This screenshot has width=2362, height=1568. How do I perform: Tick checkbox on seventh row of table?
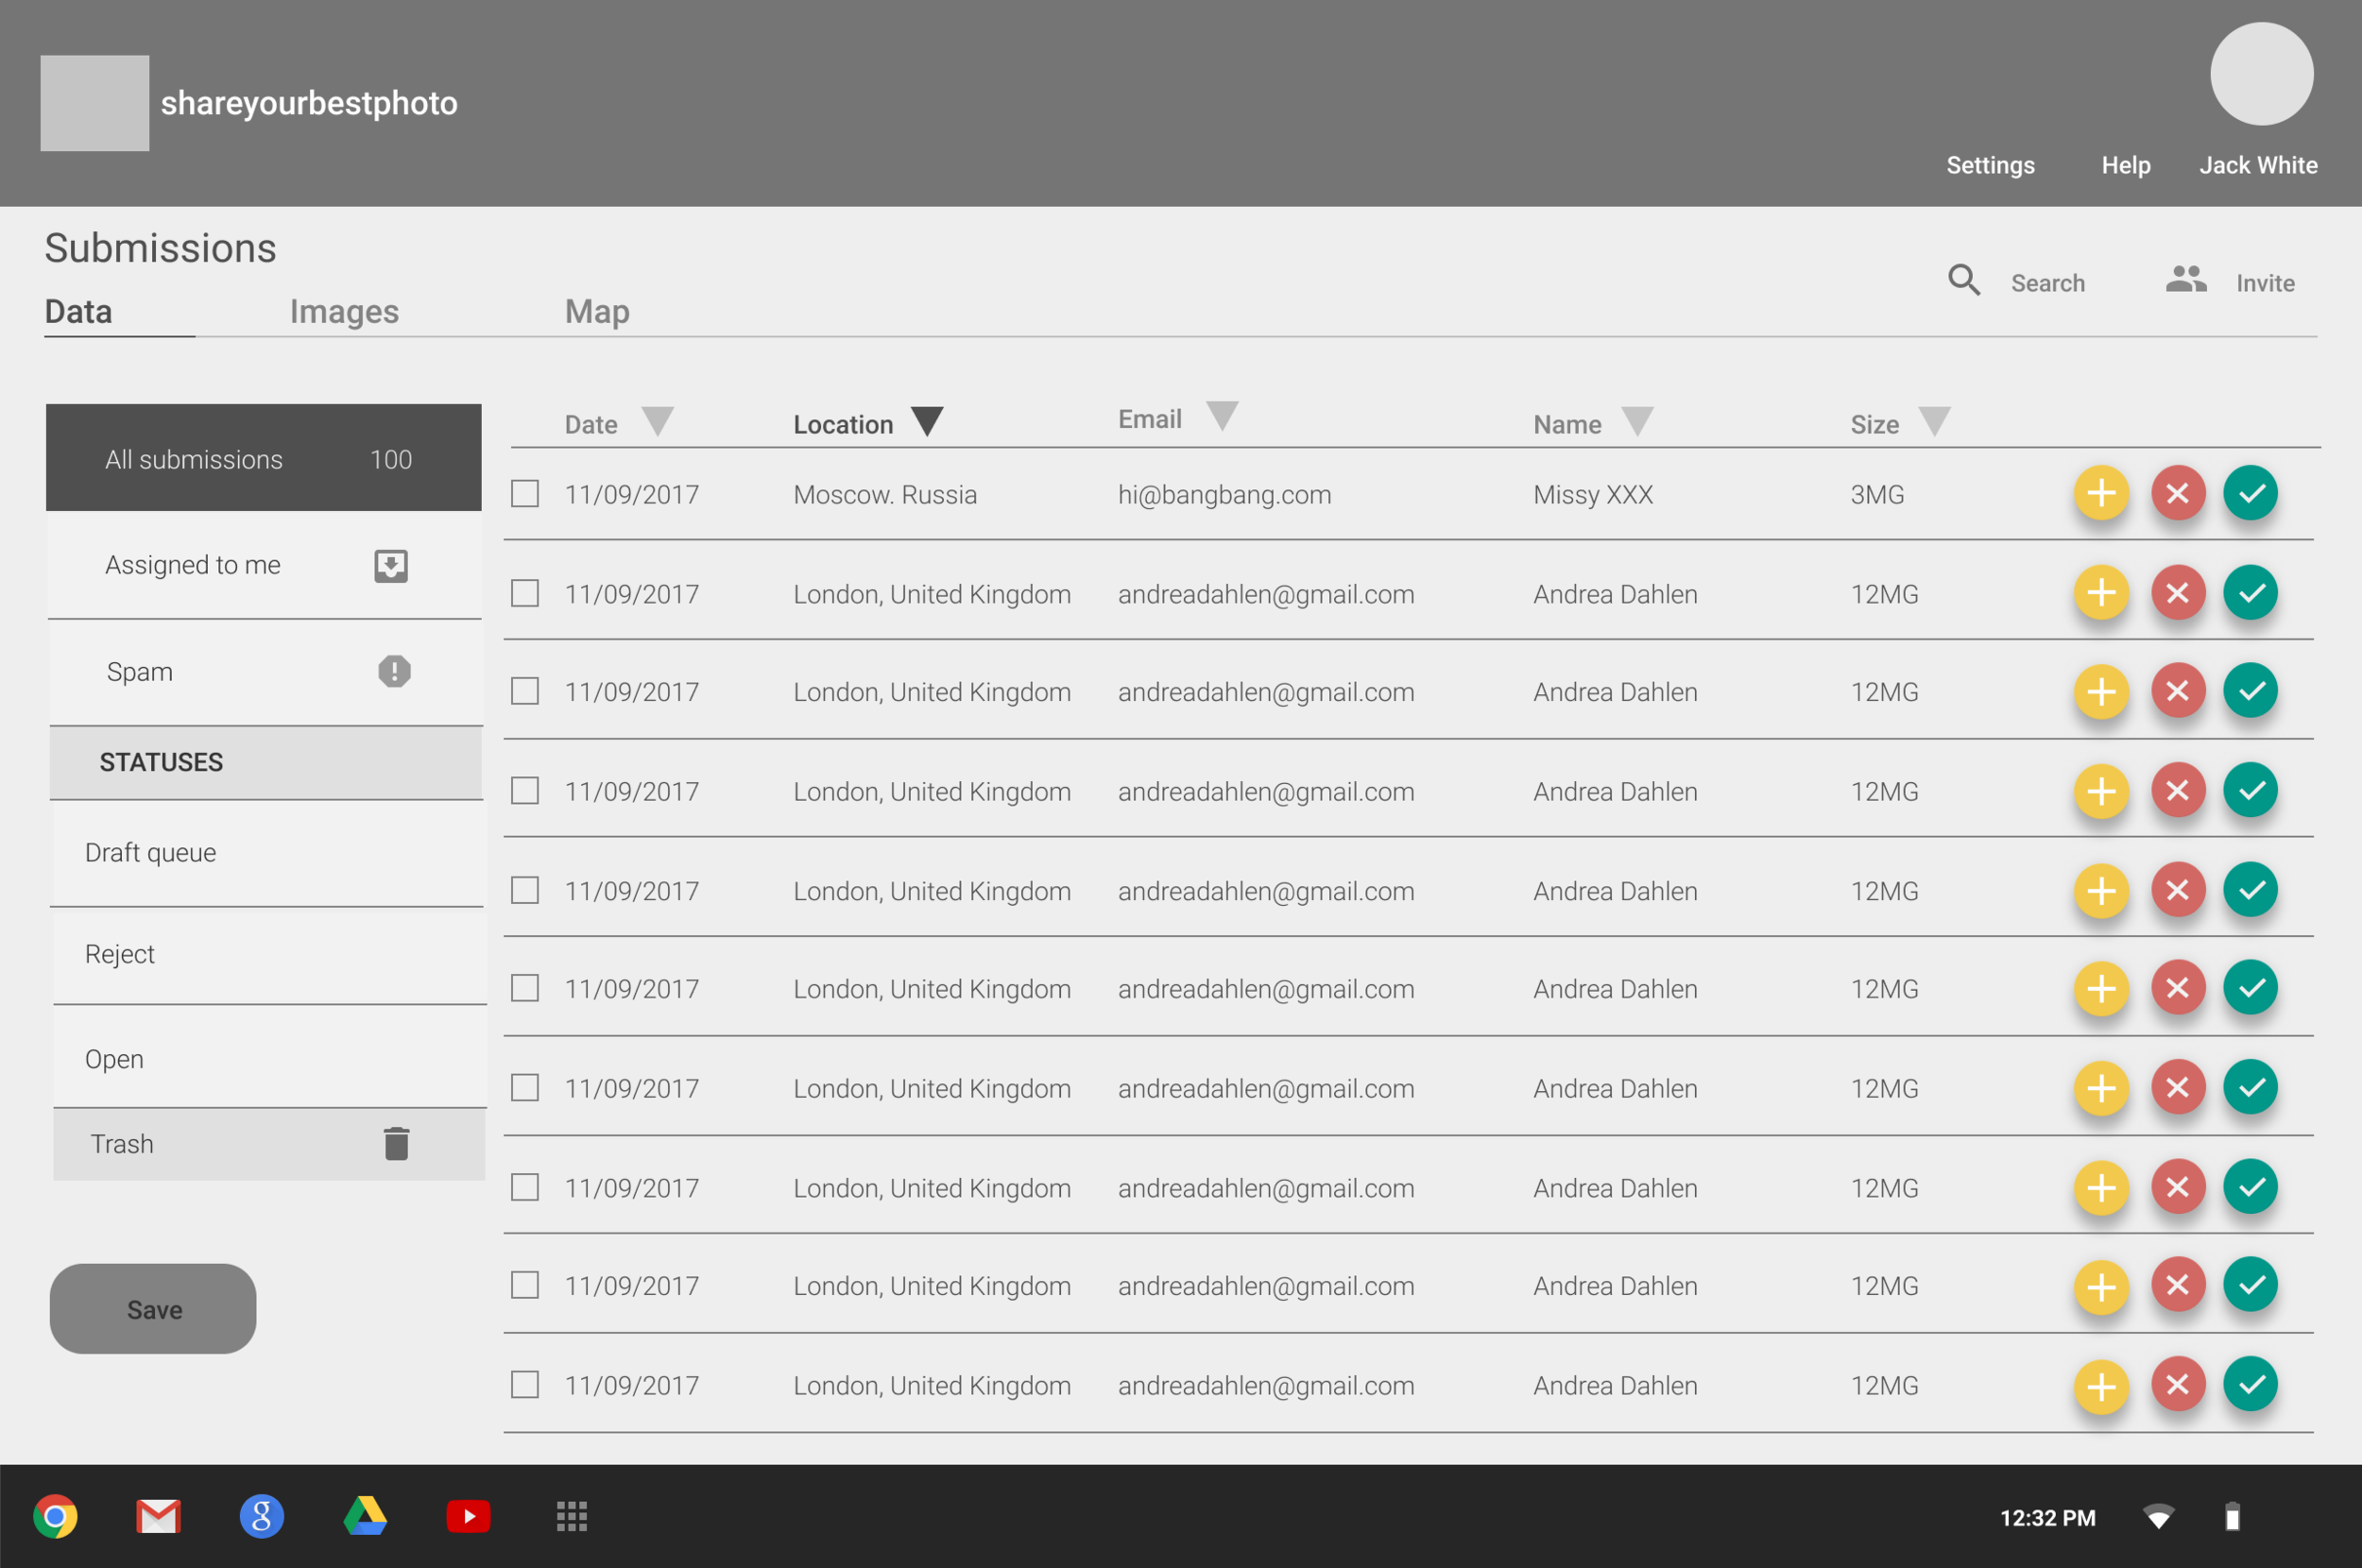(525, 1087)
